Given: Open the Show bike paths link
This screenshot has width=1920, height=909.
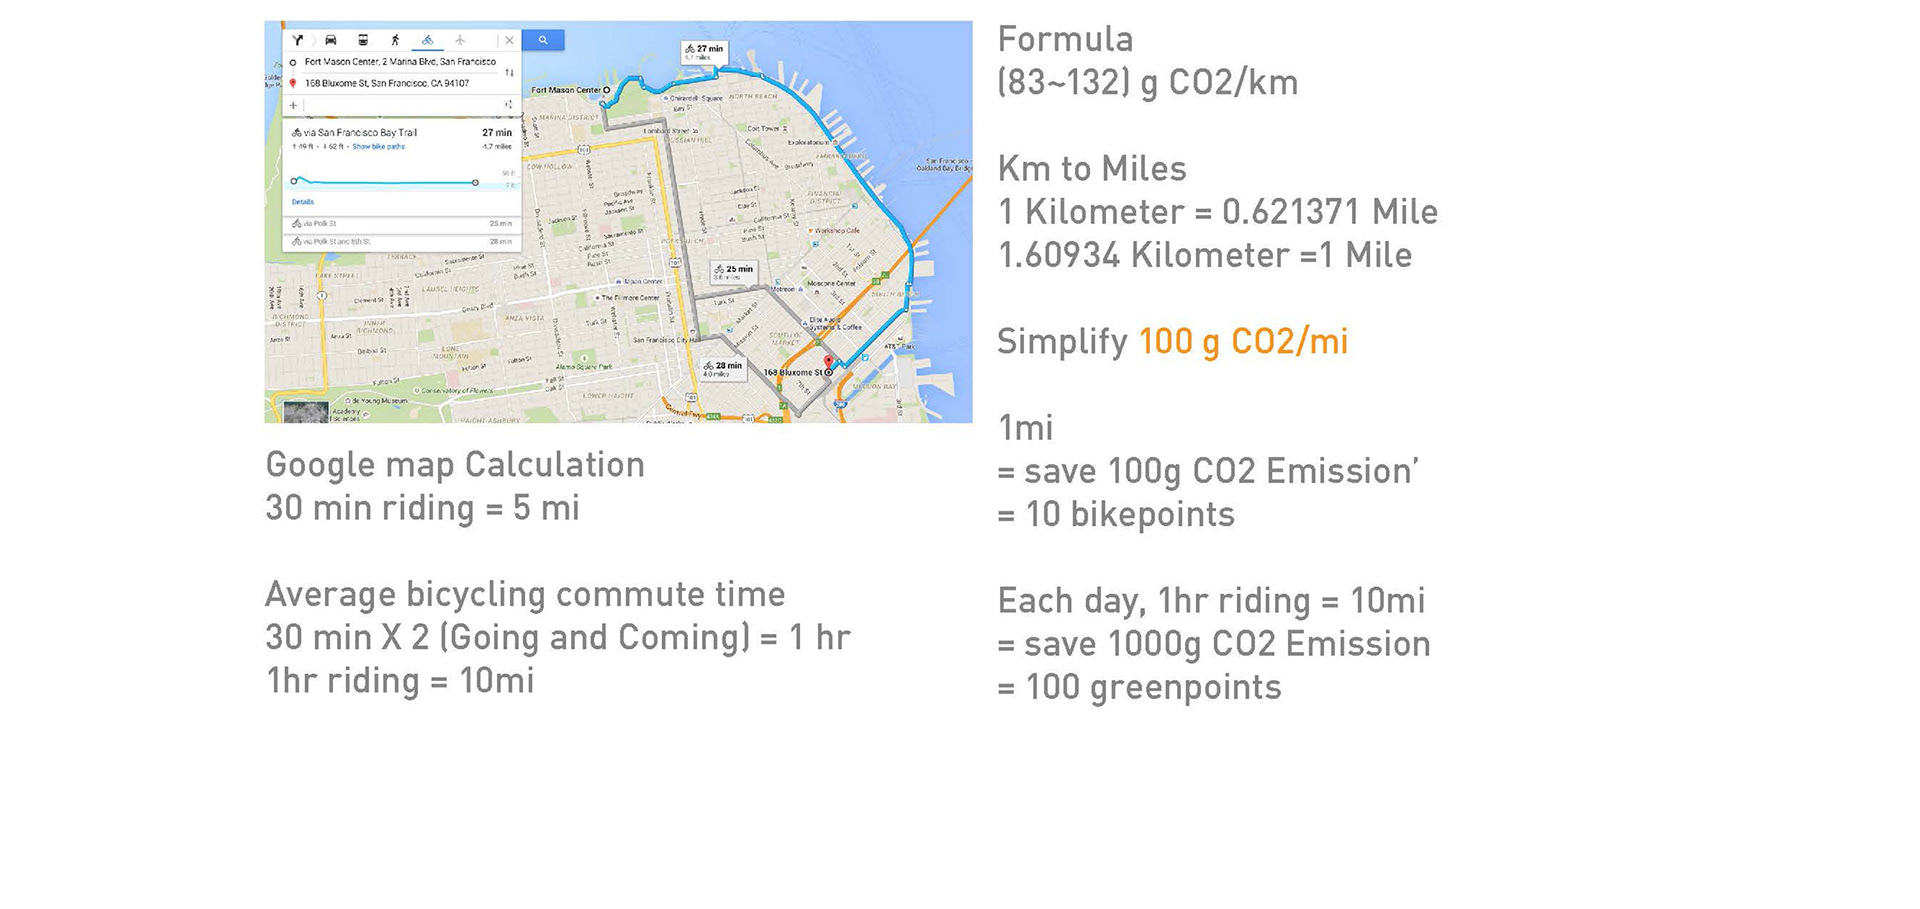Looking at the screenshot, I should [379, 147].
